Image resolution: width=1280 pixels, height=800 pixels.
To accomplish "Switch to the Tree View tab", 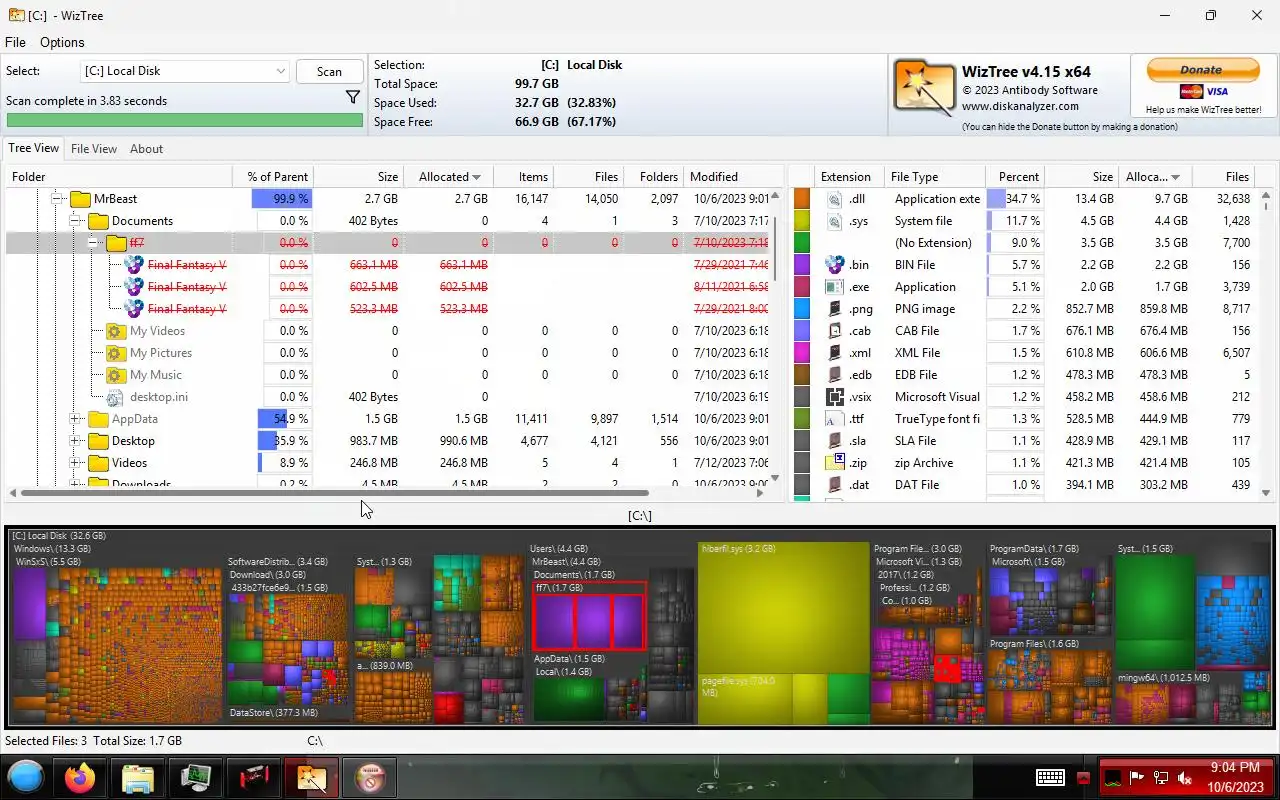I will click(x=33, y=148).
